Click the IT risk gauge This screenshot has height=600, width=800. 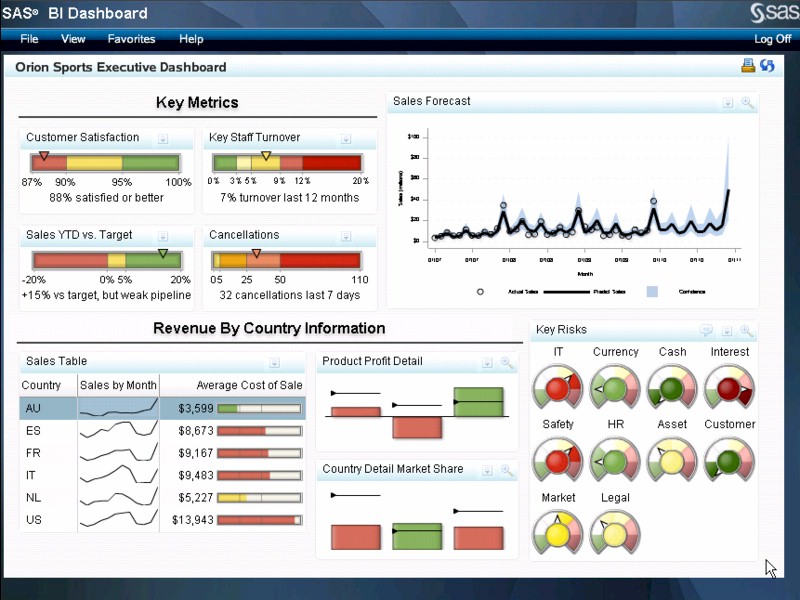click(x=558, y=387)
